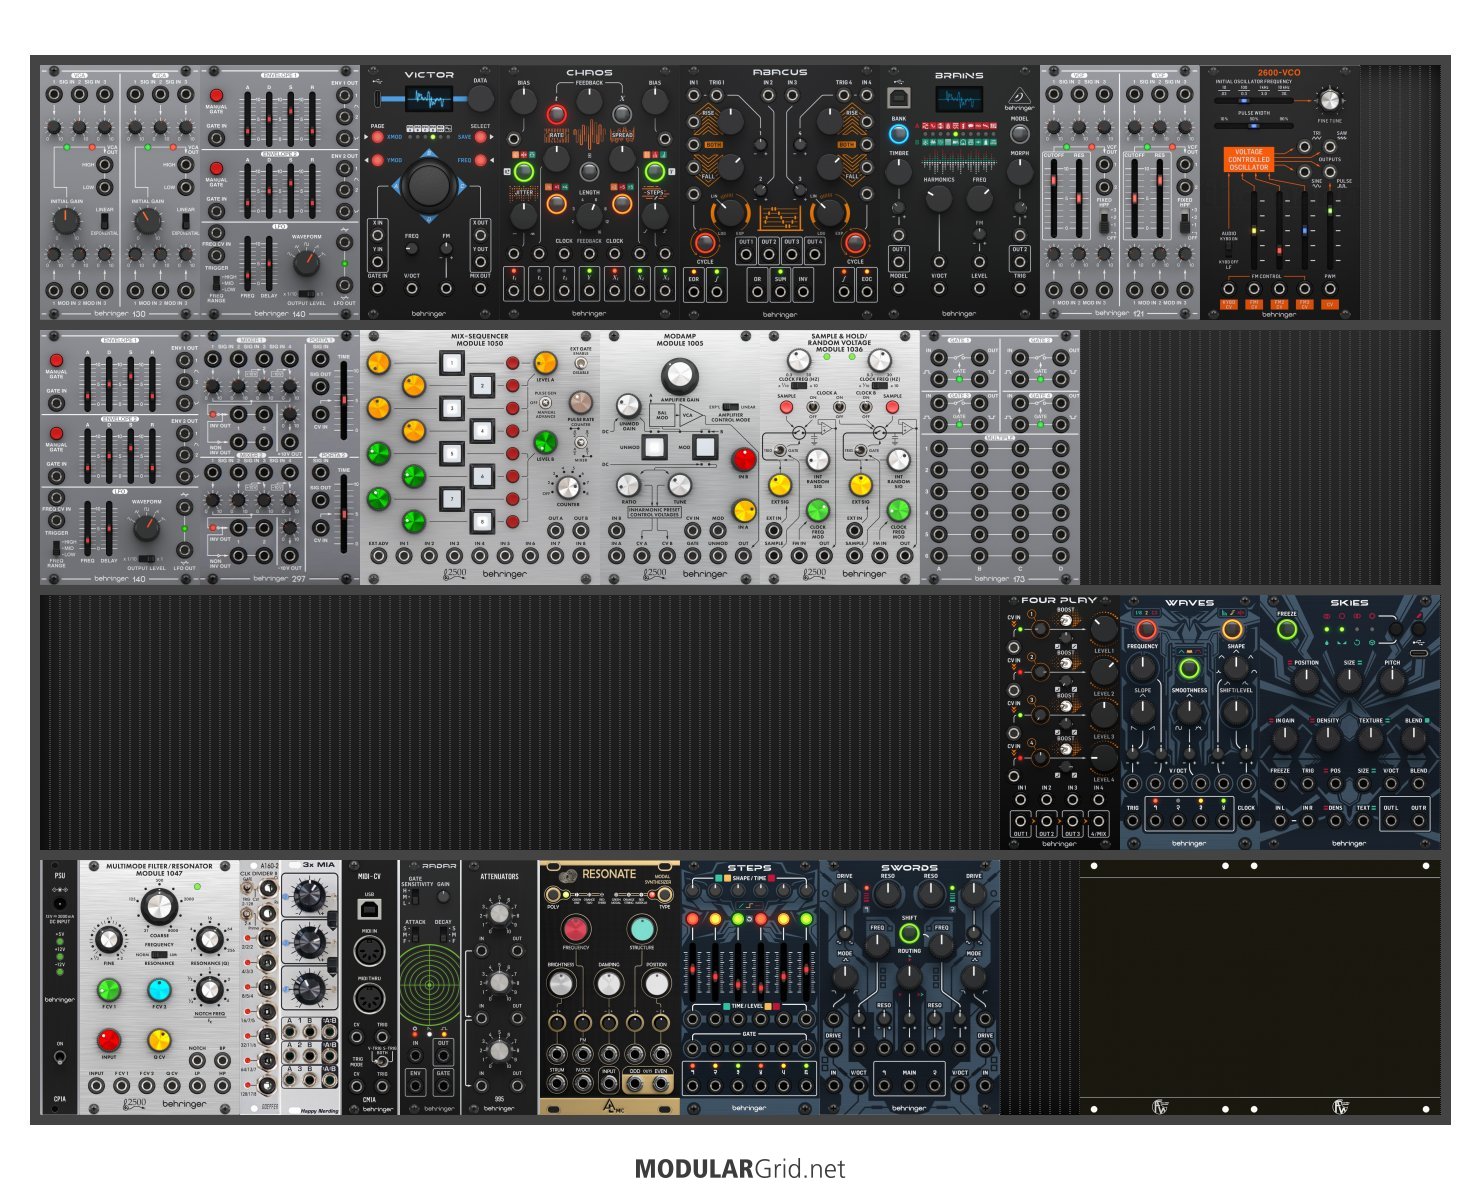The height and width of the screenshot is (1190, 1481).
Task: Click the USB port icon on MIDI-CV
Action: click(369, 910)
